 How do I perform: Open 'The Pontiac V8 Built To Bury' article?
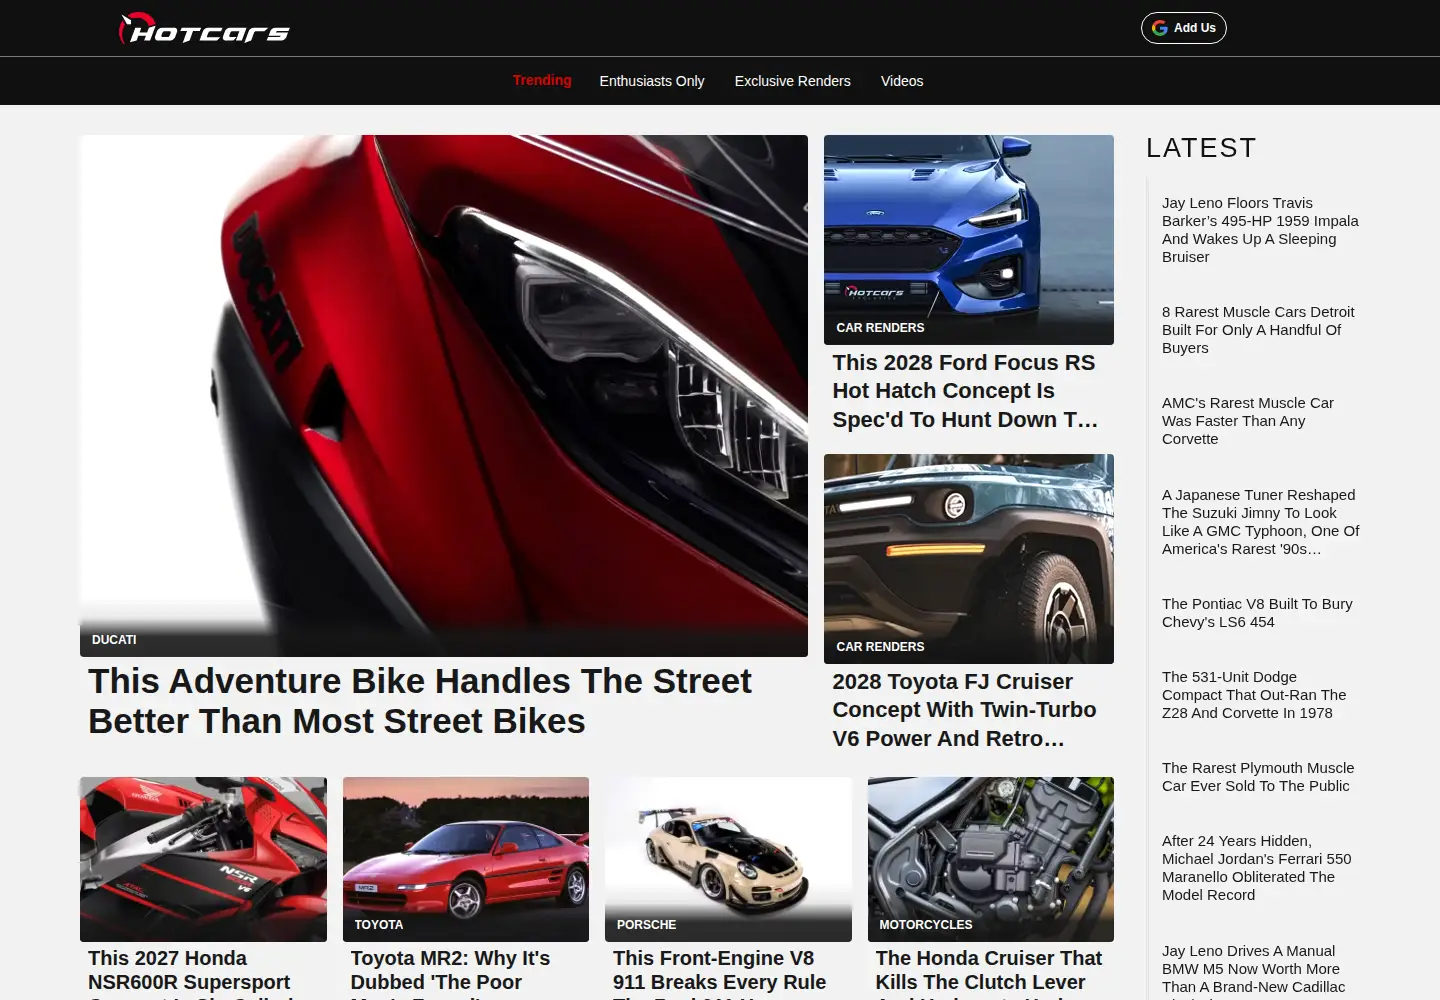(x=1257, y=613)
